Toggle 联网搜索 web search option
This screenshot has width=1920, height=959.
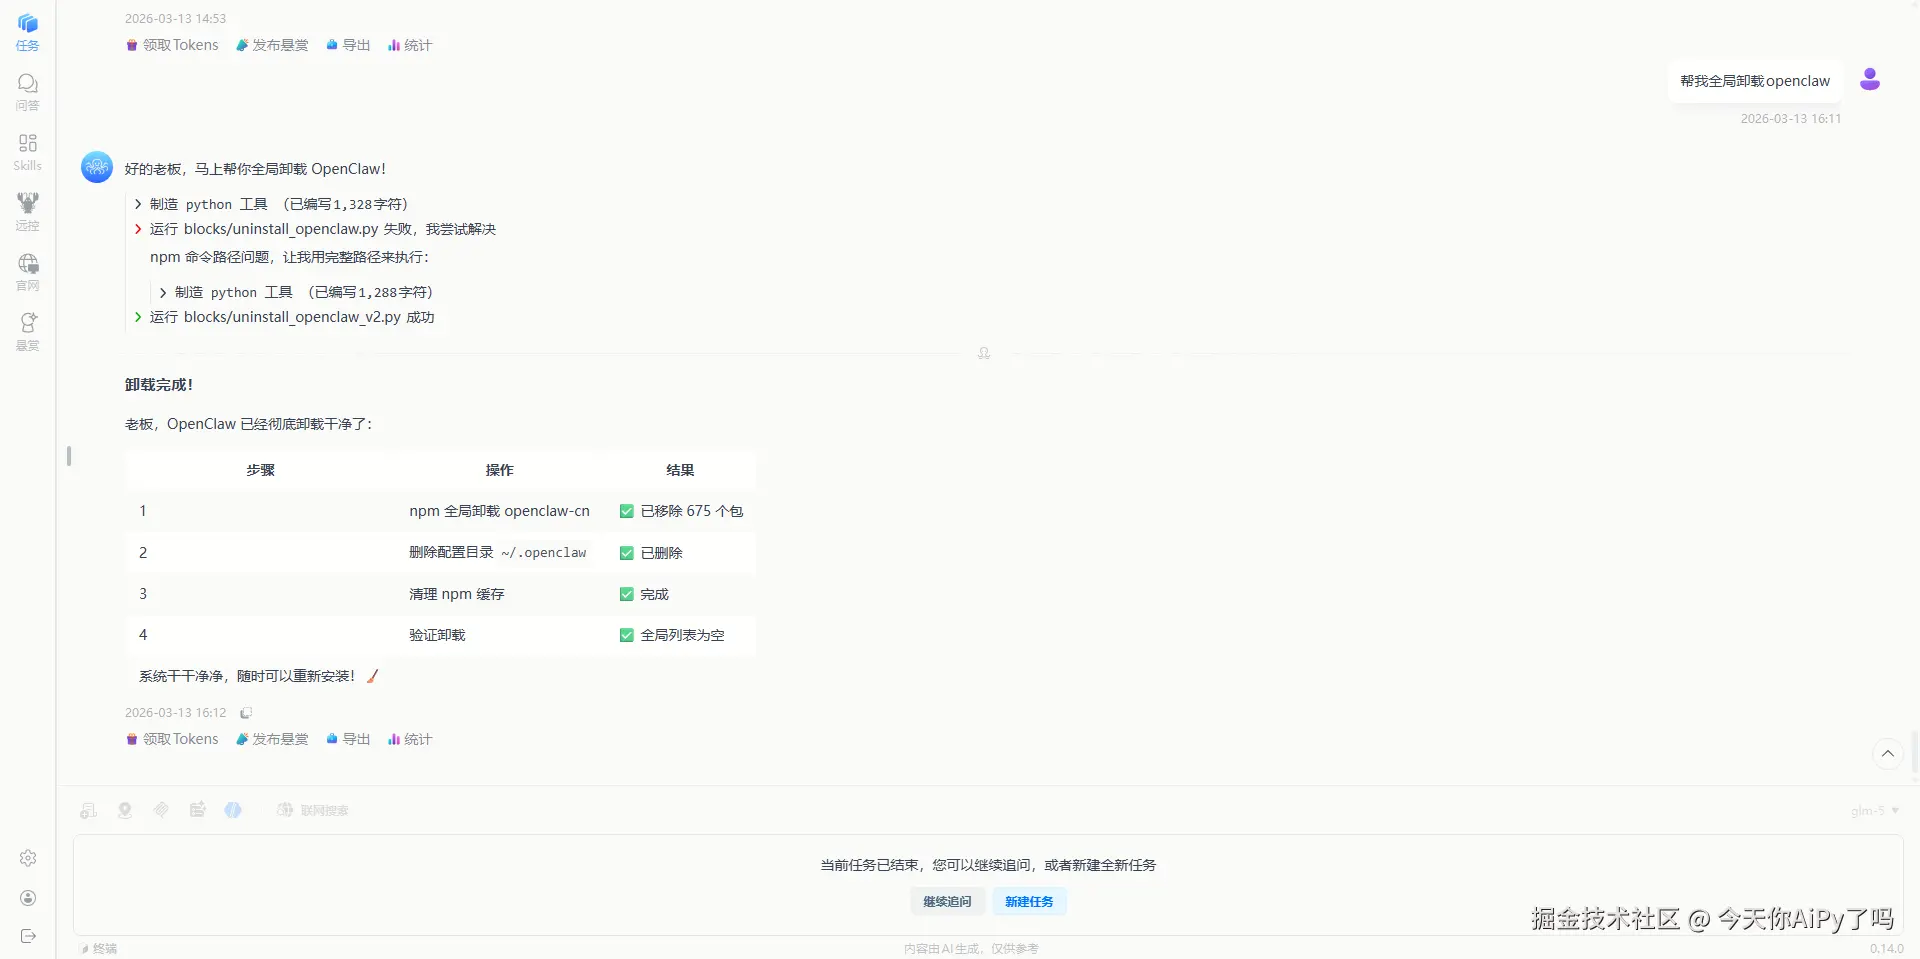tap(313, 810)
